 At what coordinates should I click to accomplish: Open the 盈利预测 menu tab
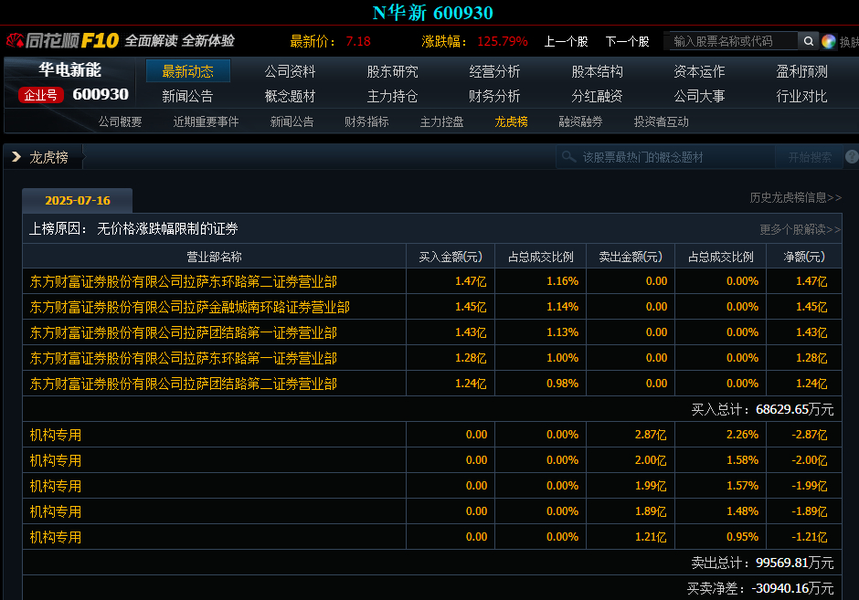[801, 72]
